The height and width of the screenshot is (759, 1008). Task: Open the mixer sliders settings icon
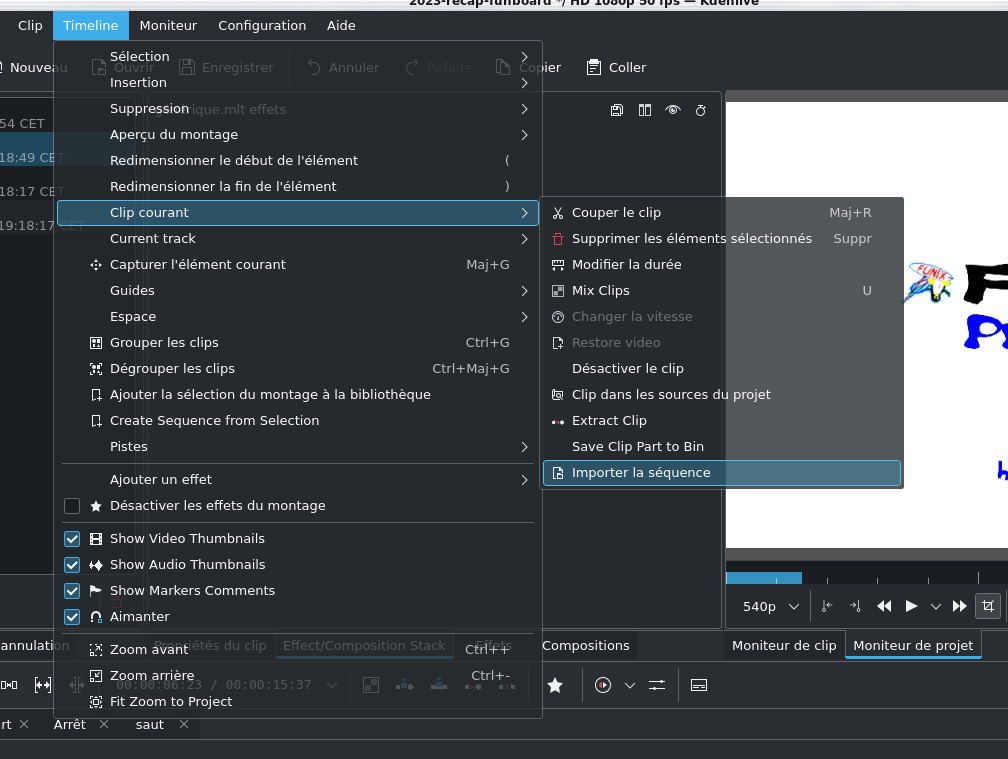657,686
